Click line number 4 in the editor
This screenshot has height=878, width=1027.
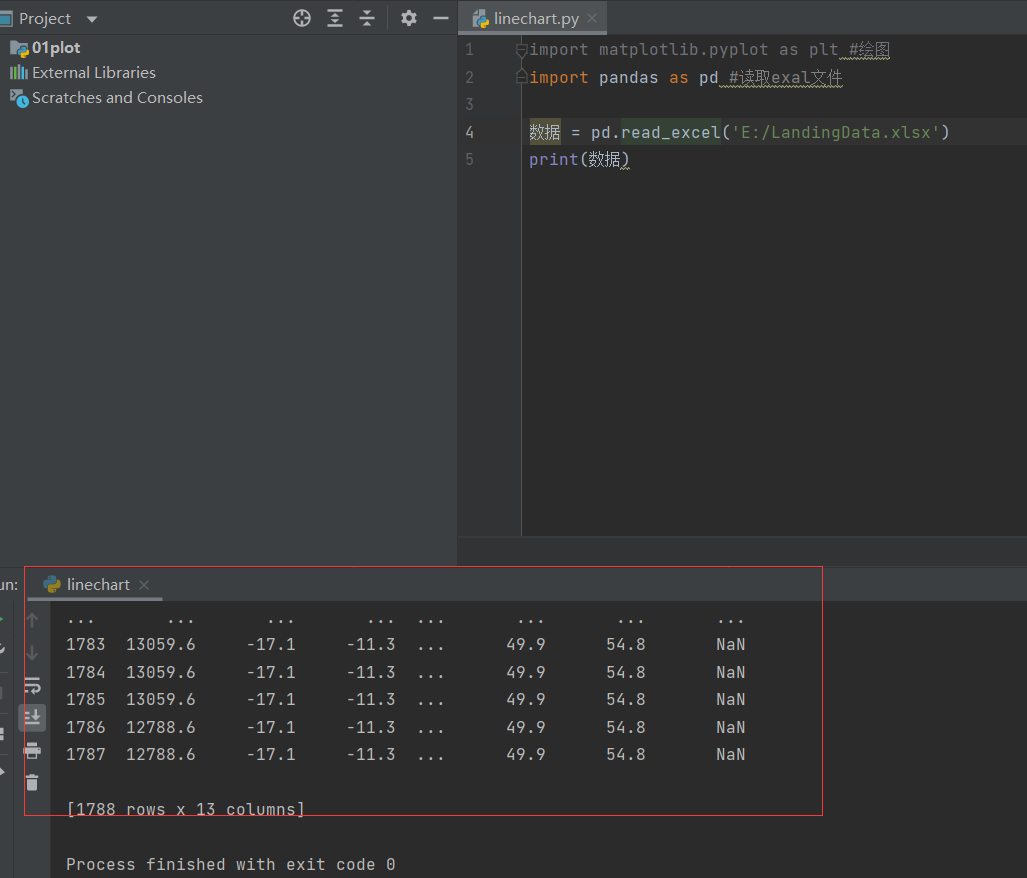tap(469, 131)
